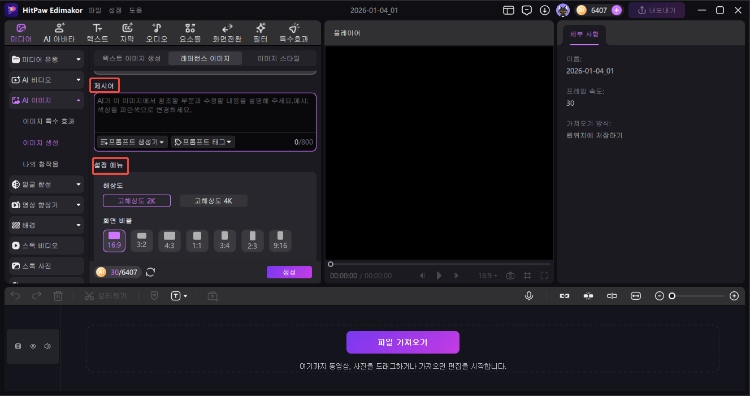Choose the 3:2 aspect ratio
The height and width of the screenshot is (396, 750).
coord(142,240)
